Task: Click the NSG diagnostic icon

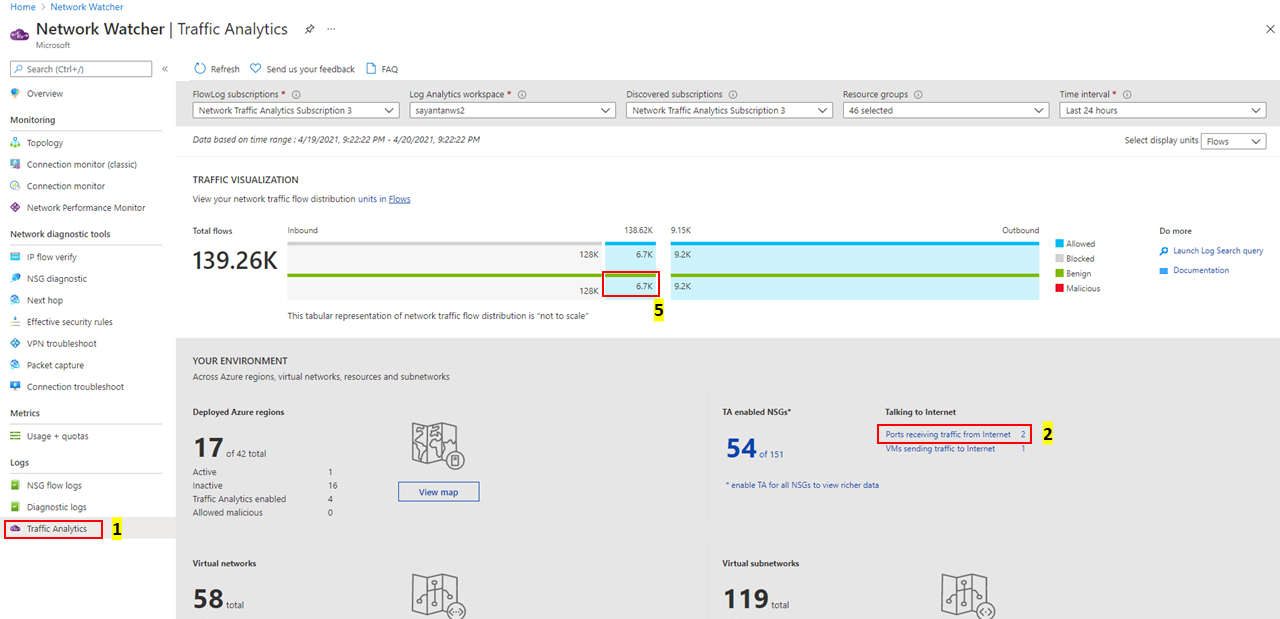Action: [15, 279]
